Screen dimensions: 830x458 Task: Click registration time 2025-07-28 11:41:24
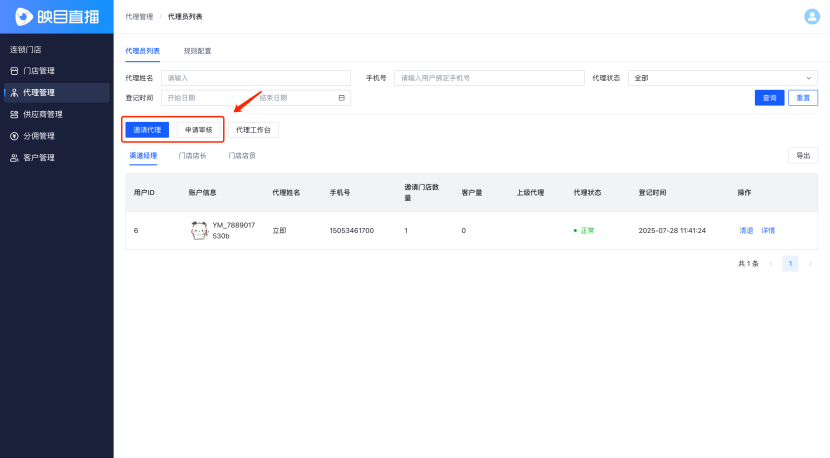coord(672,231)
